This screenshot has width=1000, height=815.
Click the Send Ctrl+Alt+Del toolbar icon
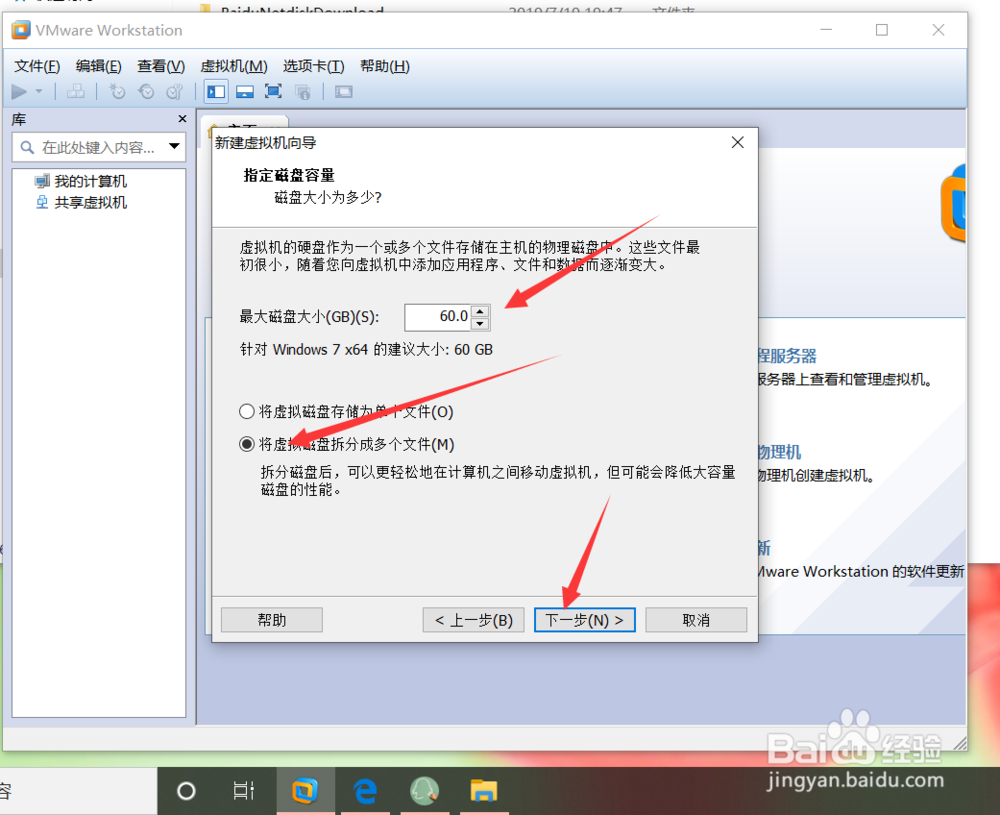tap(77, 91)
